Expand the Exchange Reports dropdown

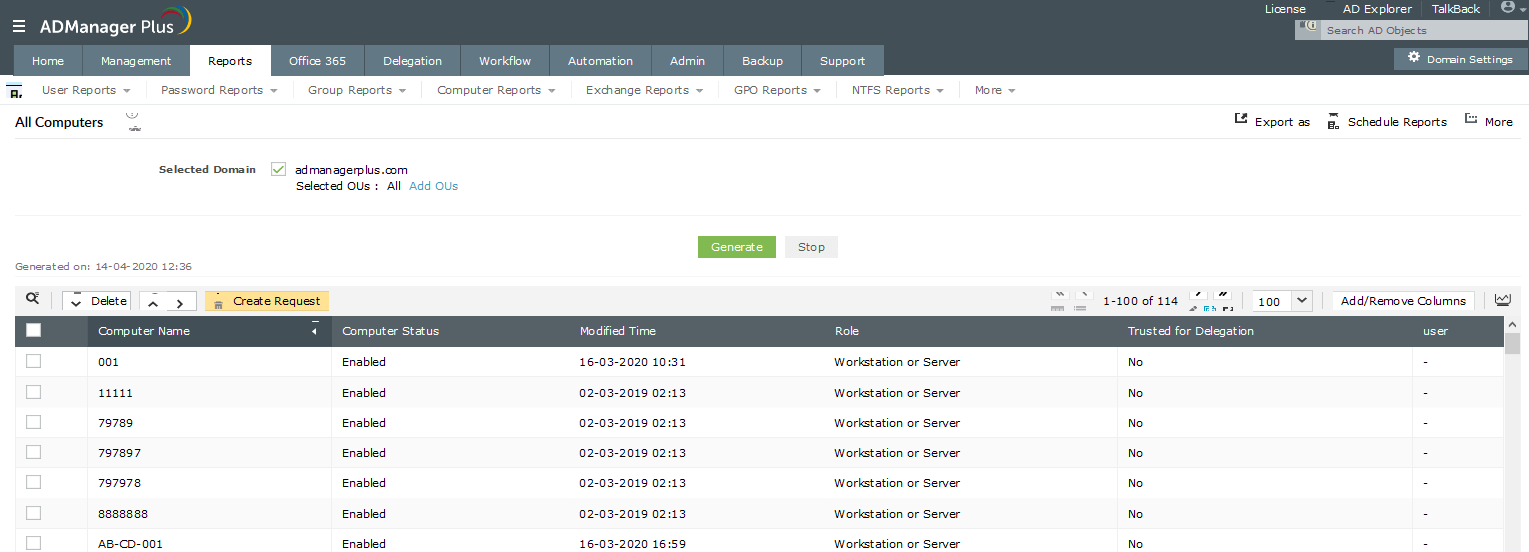644,90
